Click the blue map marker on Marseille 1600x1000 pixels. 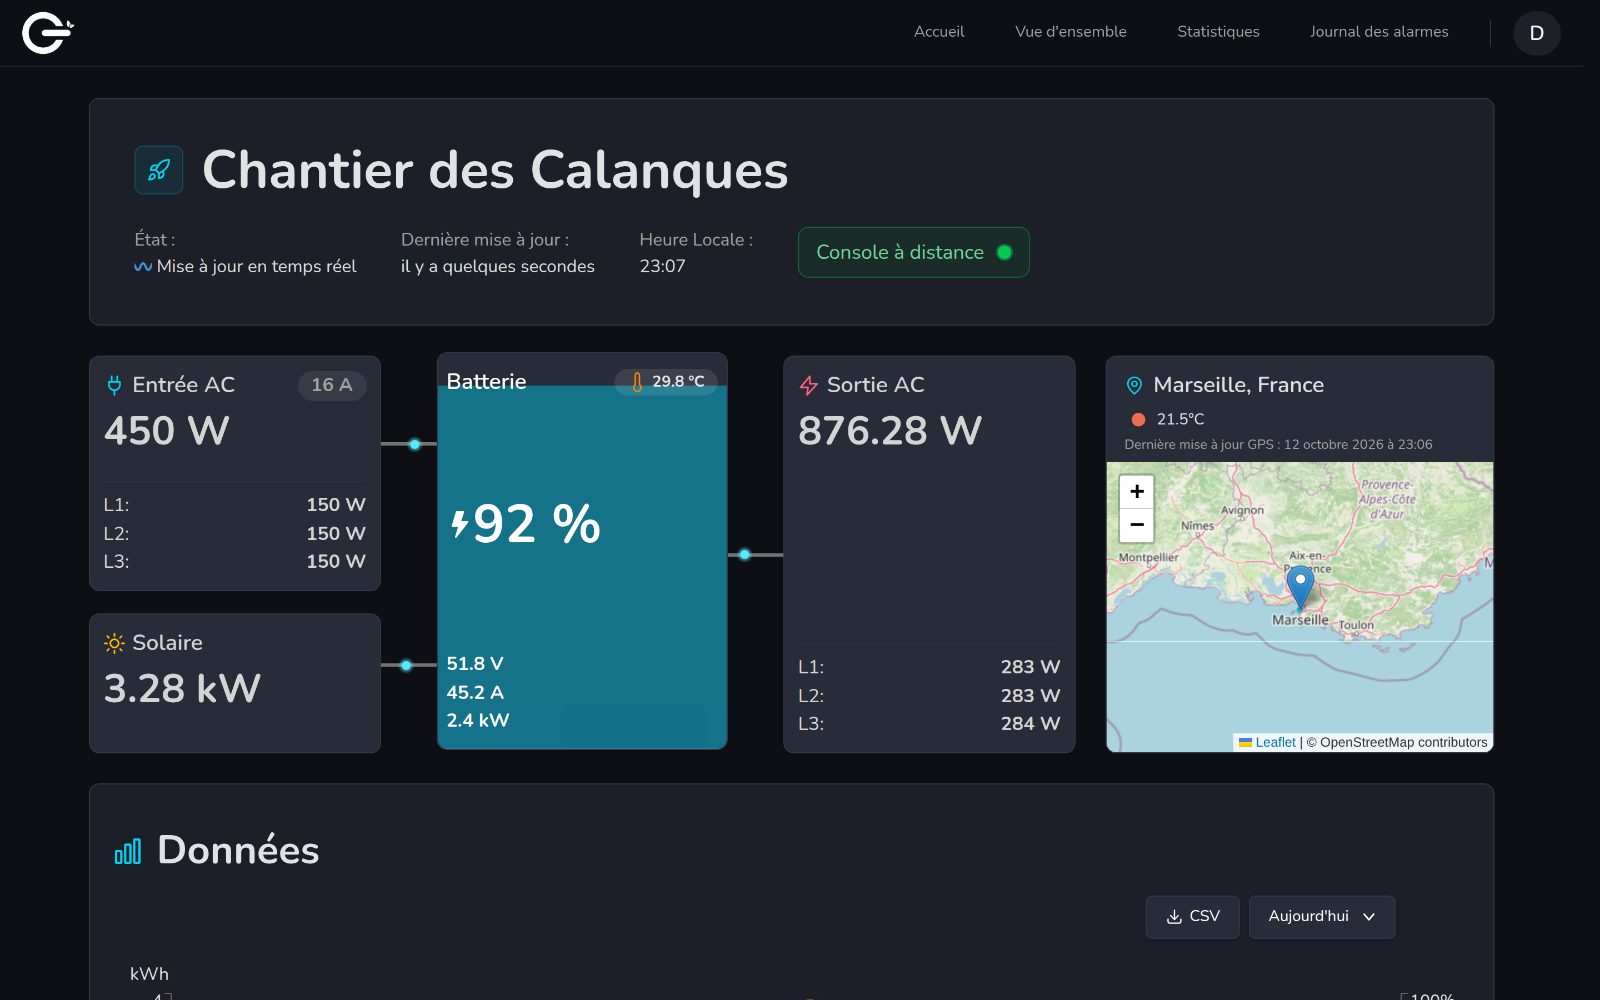coord(1300,587)
